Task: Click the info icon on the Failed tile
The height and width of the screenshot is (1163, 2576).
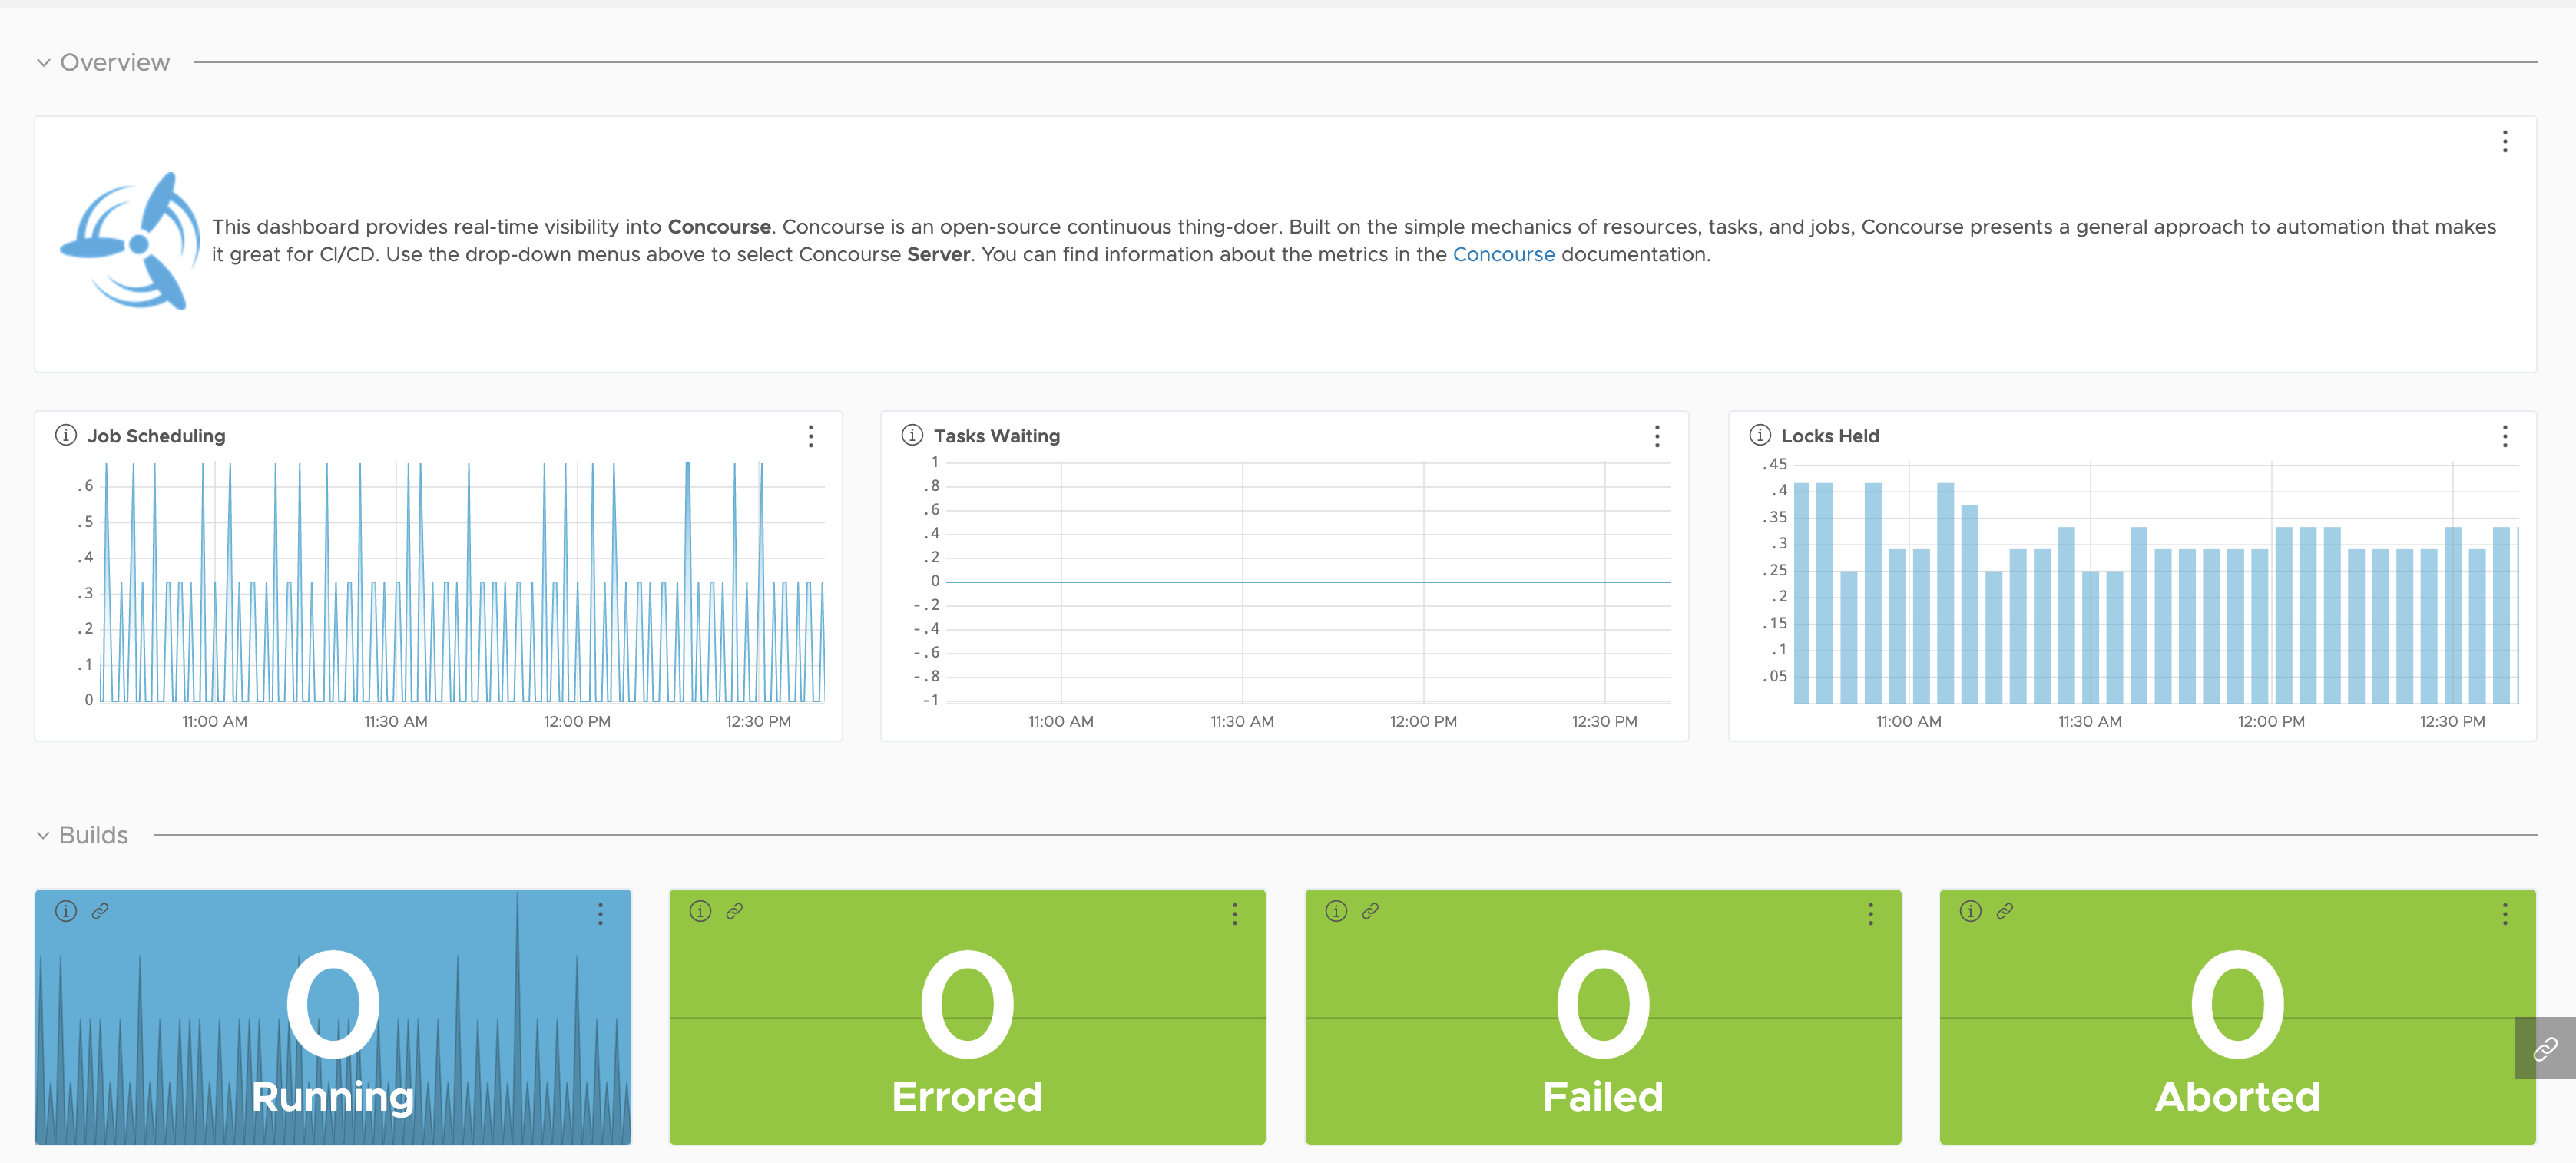Action: (x=1336, y=911)
